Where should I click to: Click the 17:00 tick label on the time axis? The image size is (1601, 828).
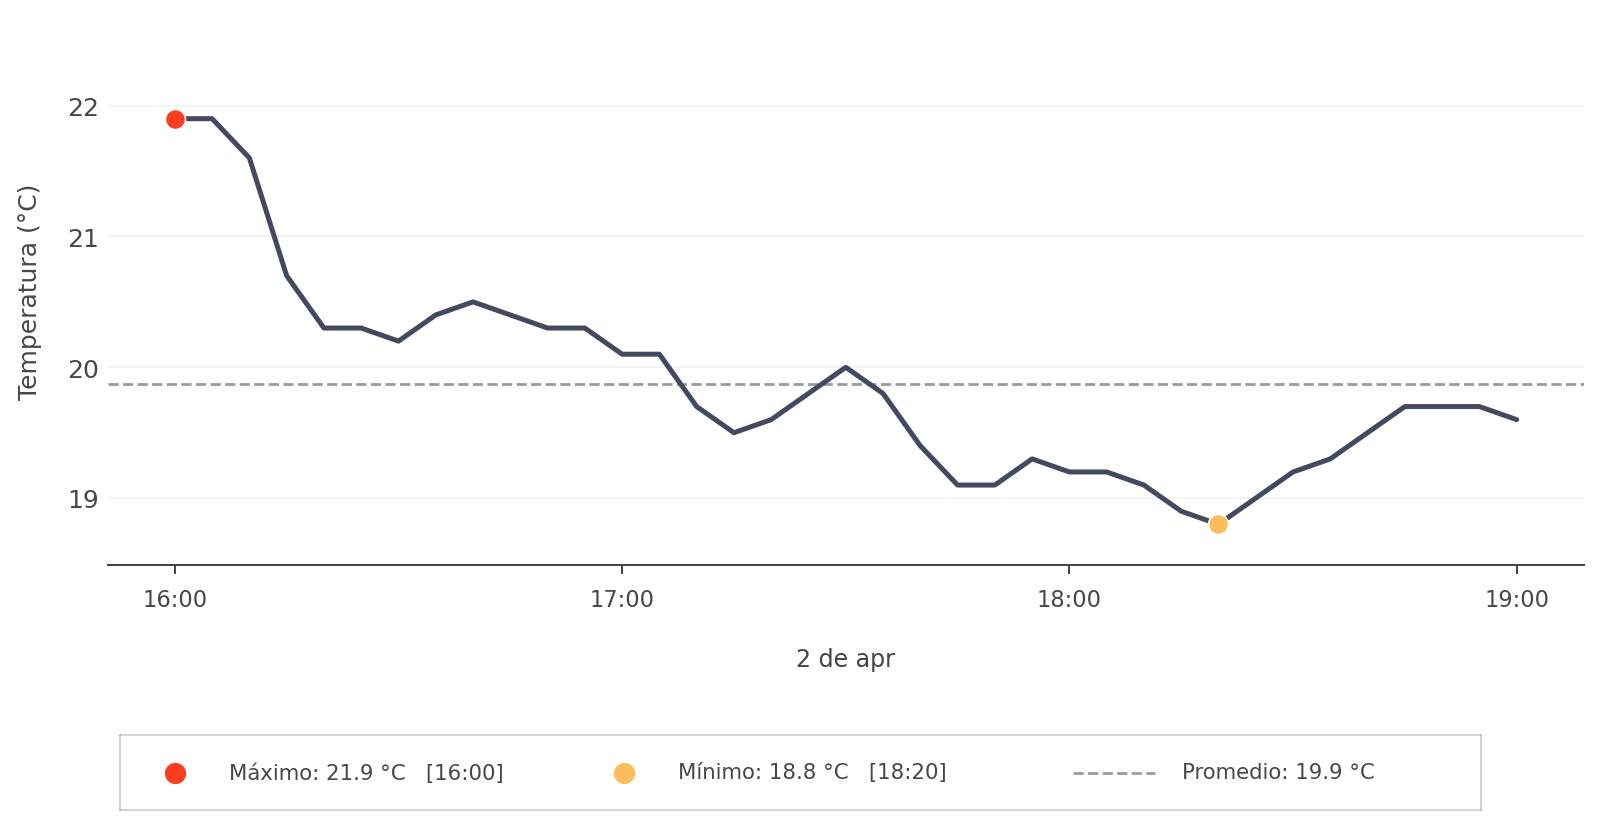click(622, 600)
